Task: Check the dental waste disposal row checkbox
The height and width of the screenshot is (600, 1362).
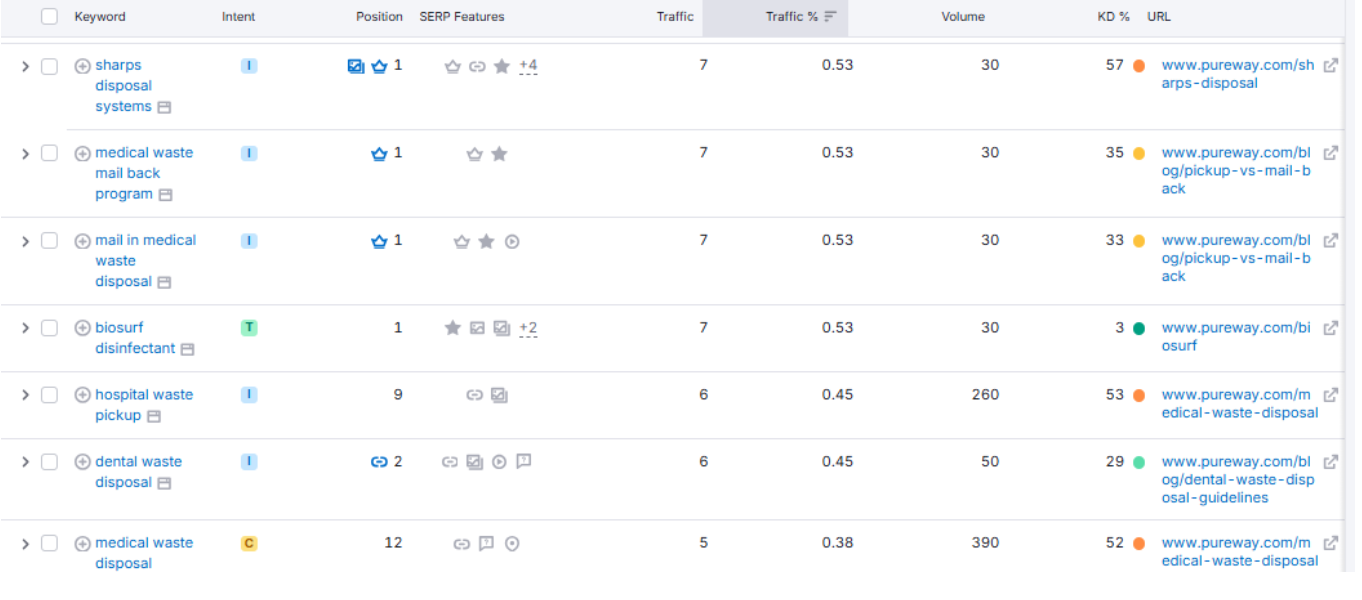Action: (49, 462)
